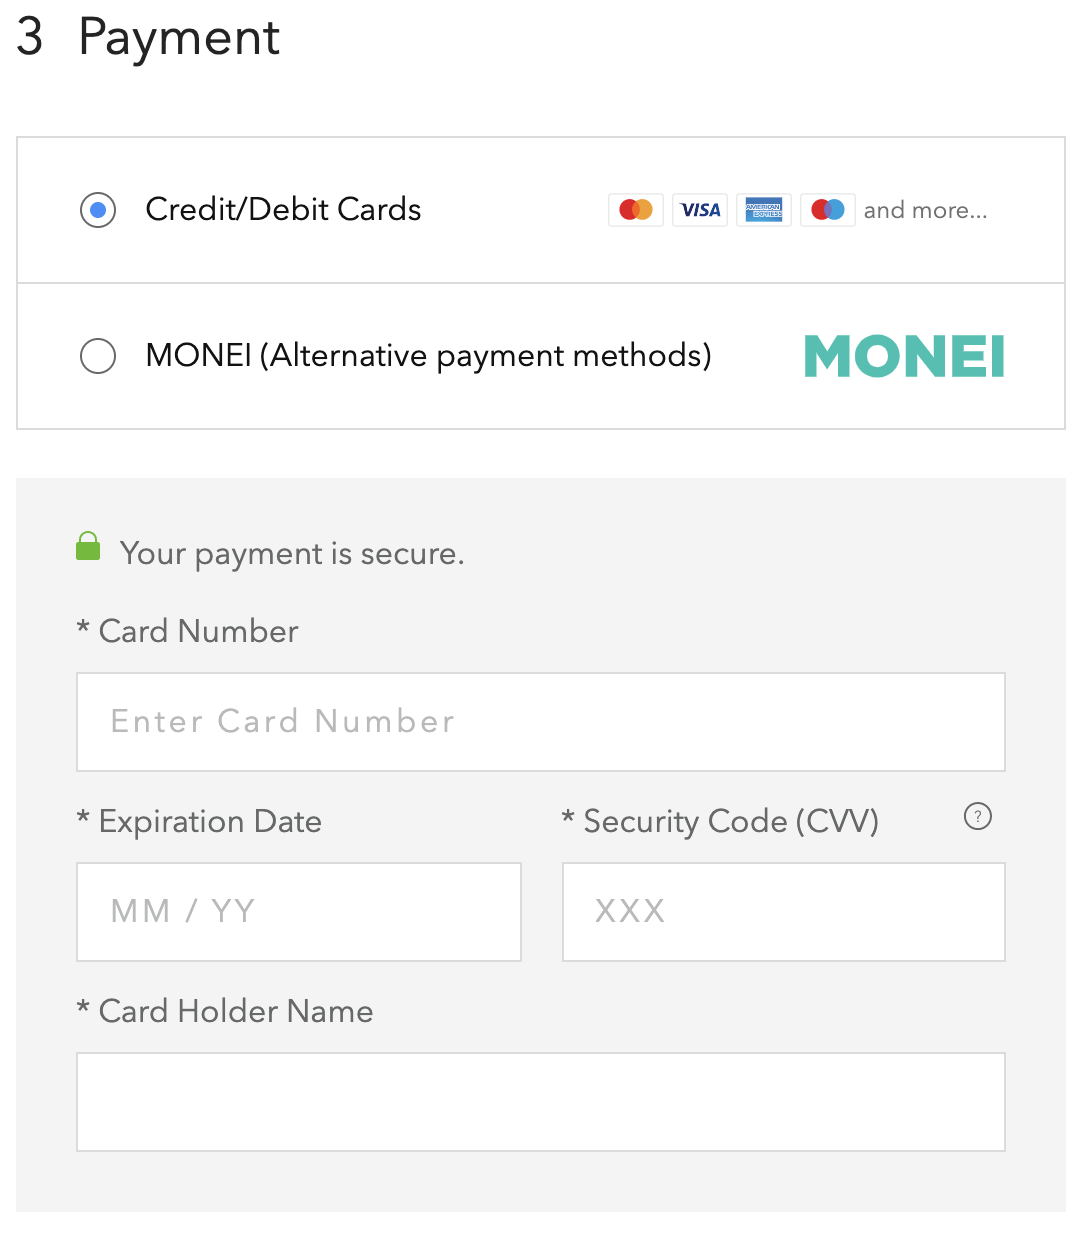Click the VISA card icon
Image resolution: width=1082 pixels, height=1236 pixels.
(700, 210)
